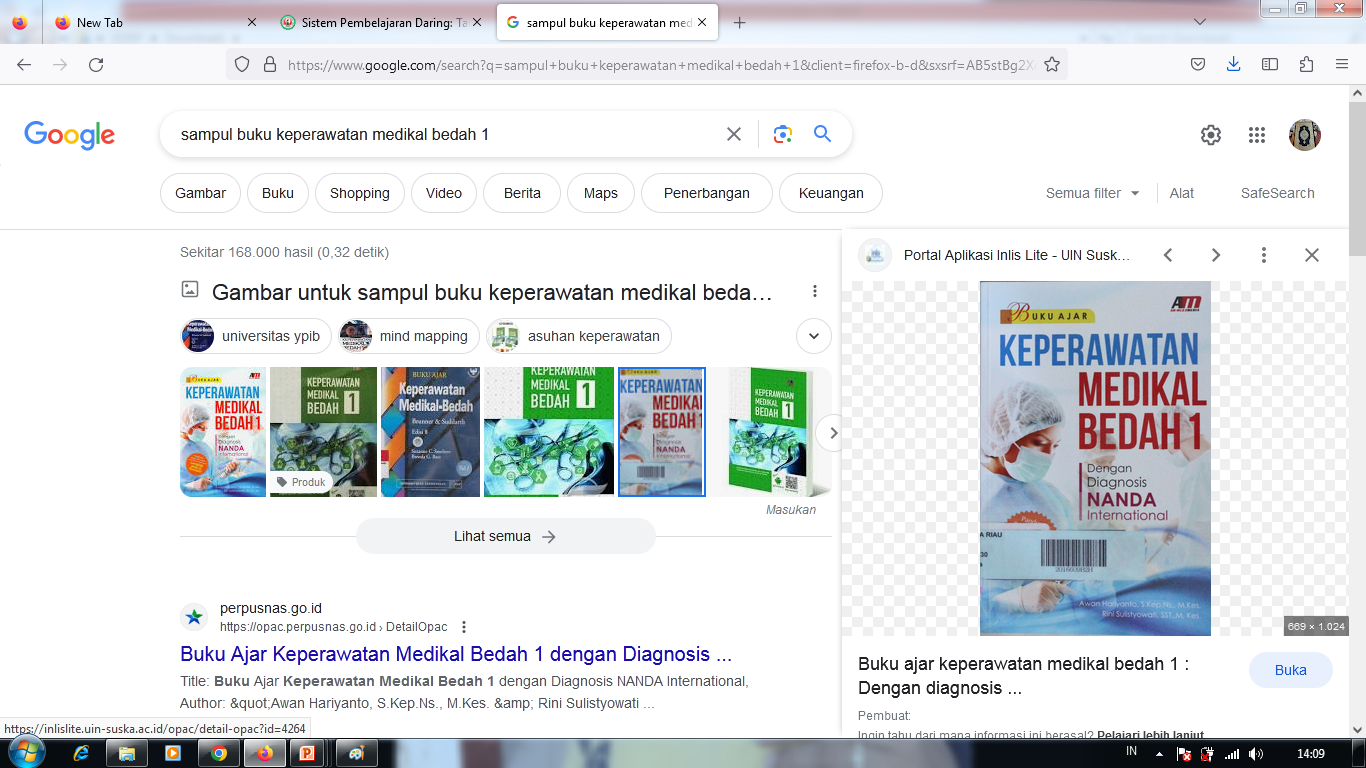Open Google account profile picture
This screenshot has height=768, width=1366.
click(x=1305, y=135)
